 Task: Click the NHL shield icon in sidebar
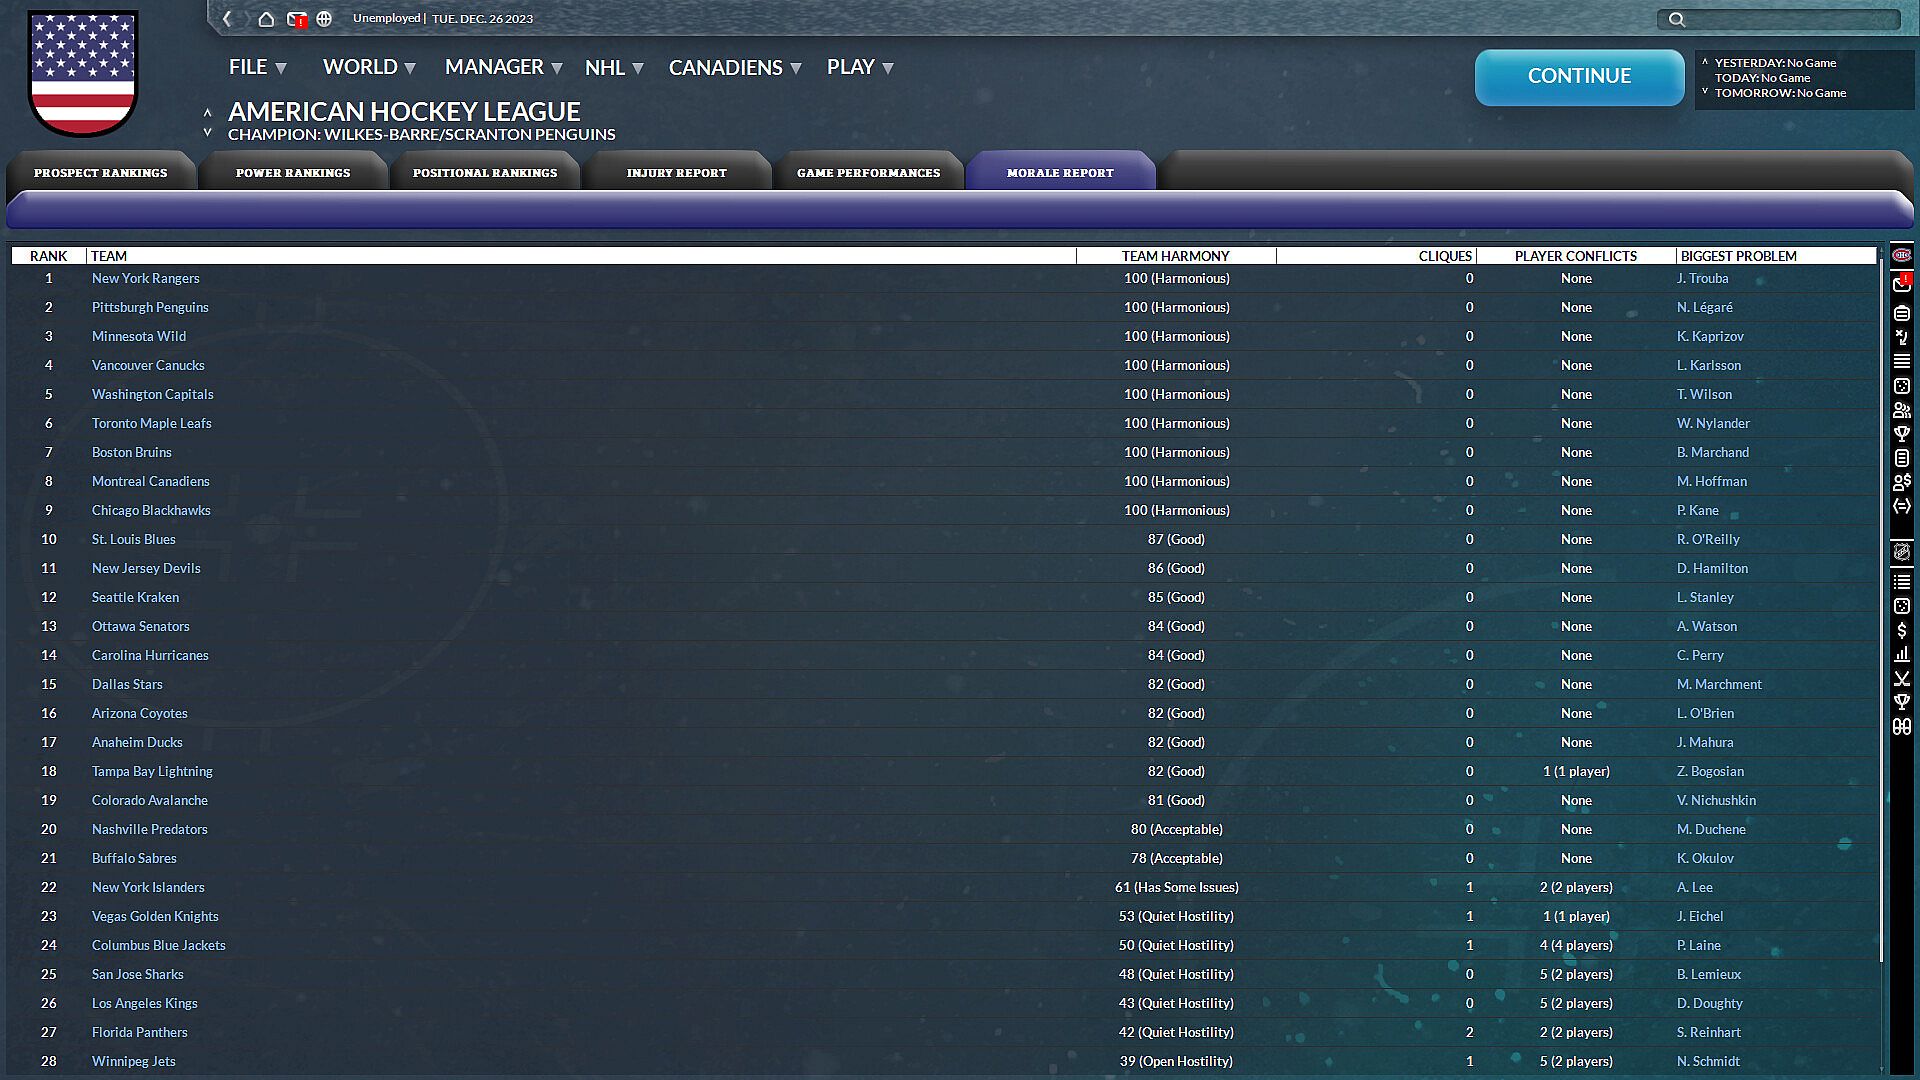1901,552
